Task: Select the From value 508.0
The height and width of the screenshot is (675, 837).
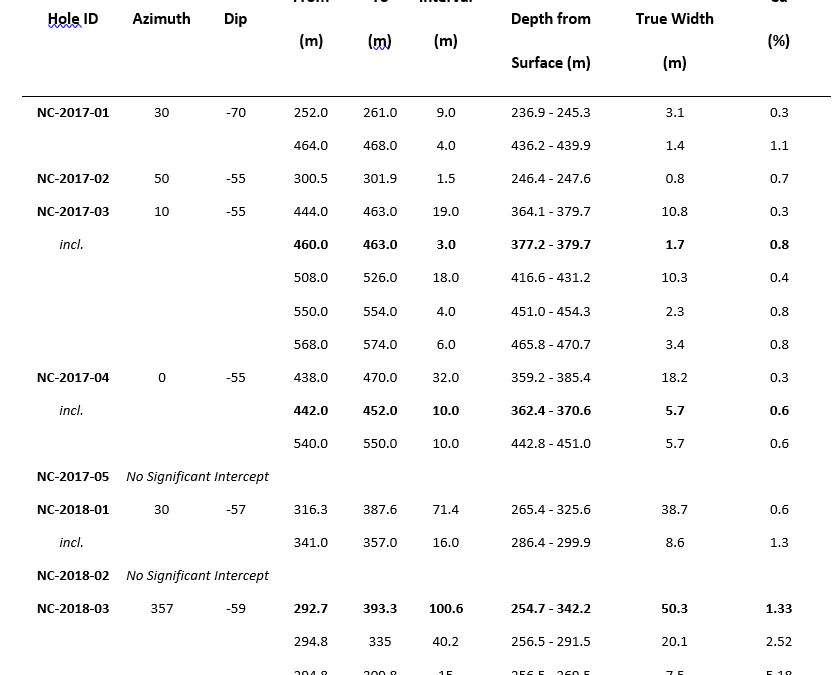Action: tap(311, 277)
